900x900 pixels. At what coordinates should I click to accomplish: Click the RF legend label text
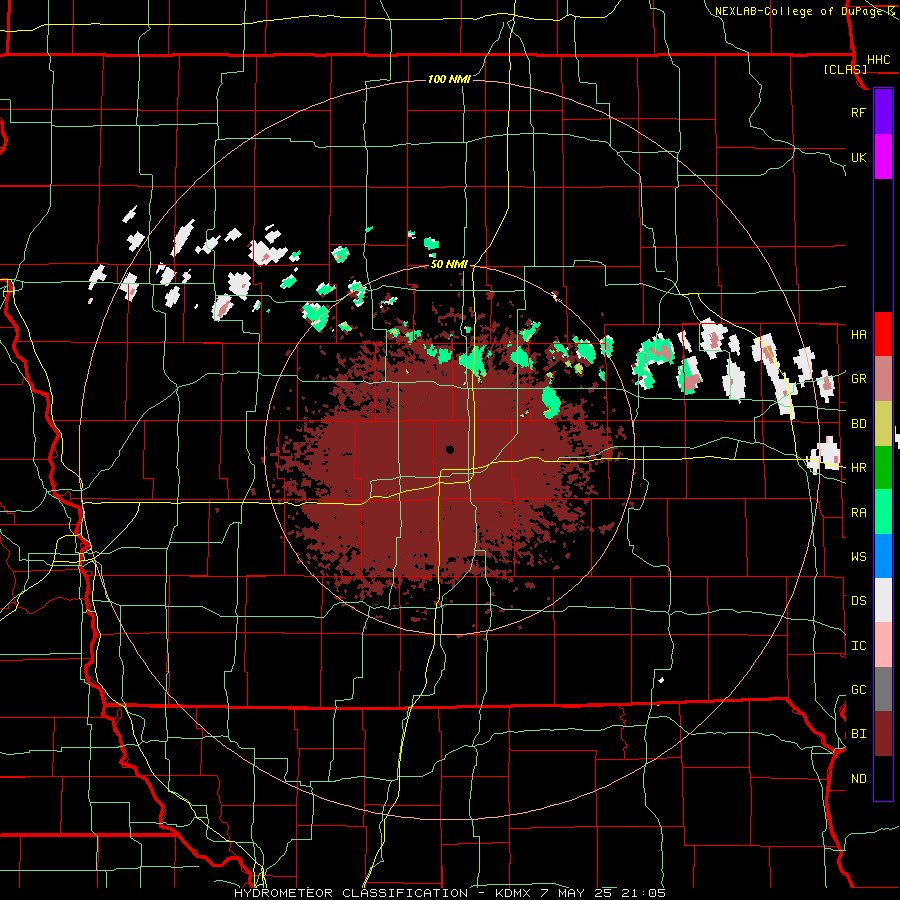click(858, 112)
